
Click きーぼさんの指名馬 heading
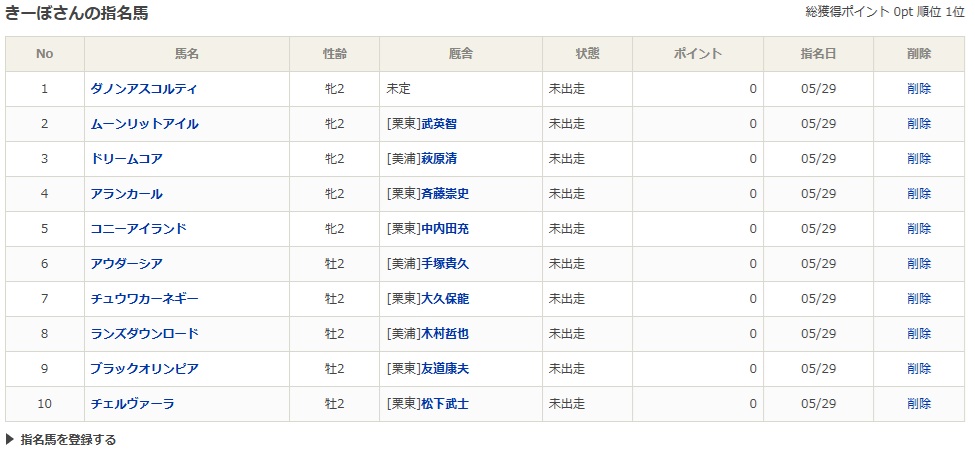77,13
